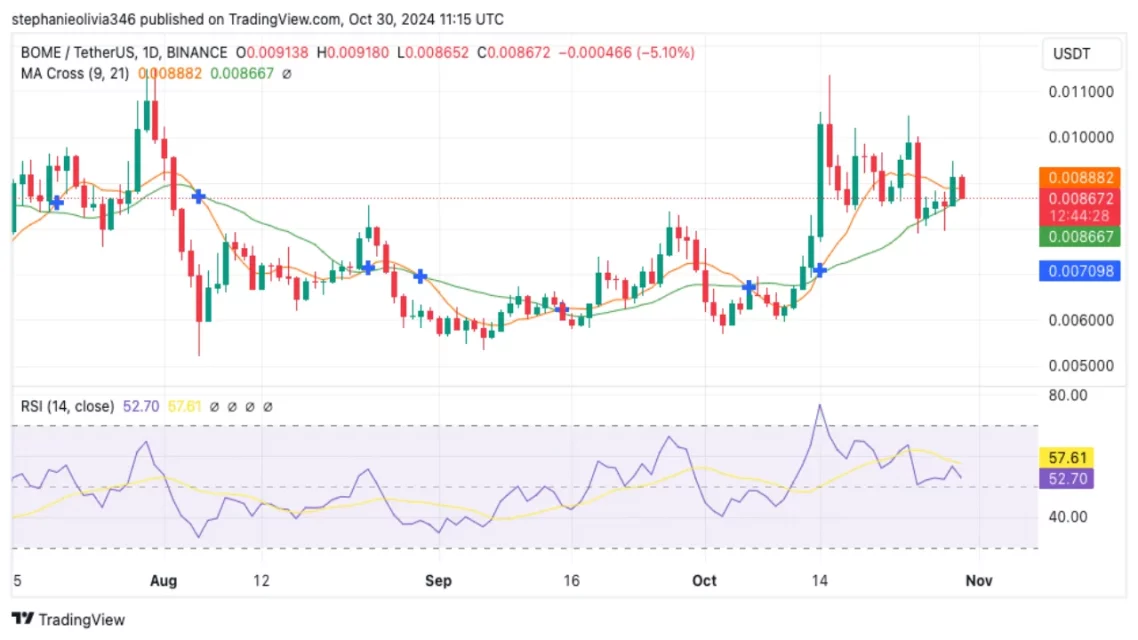Click the ∅ symbol beside MA Cross values
This screenshot has height=640, width=1138.
pos(287,74)
